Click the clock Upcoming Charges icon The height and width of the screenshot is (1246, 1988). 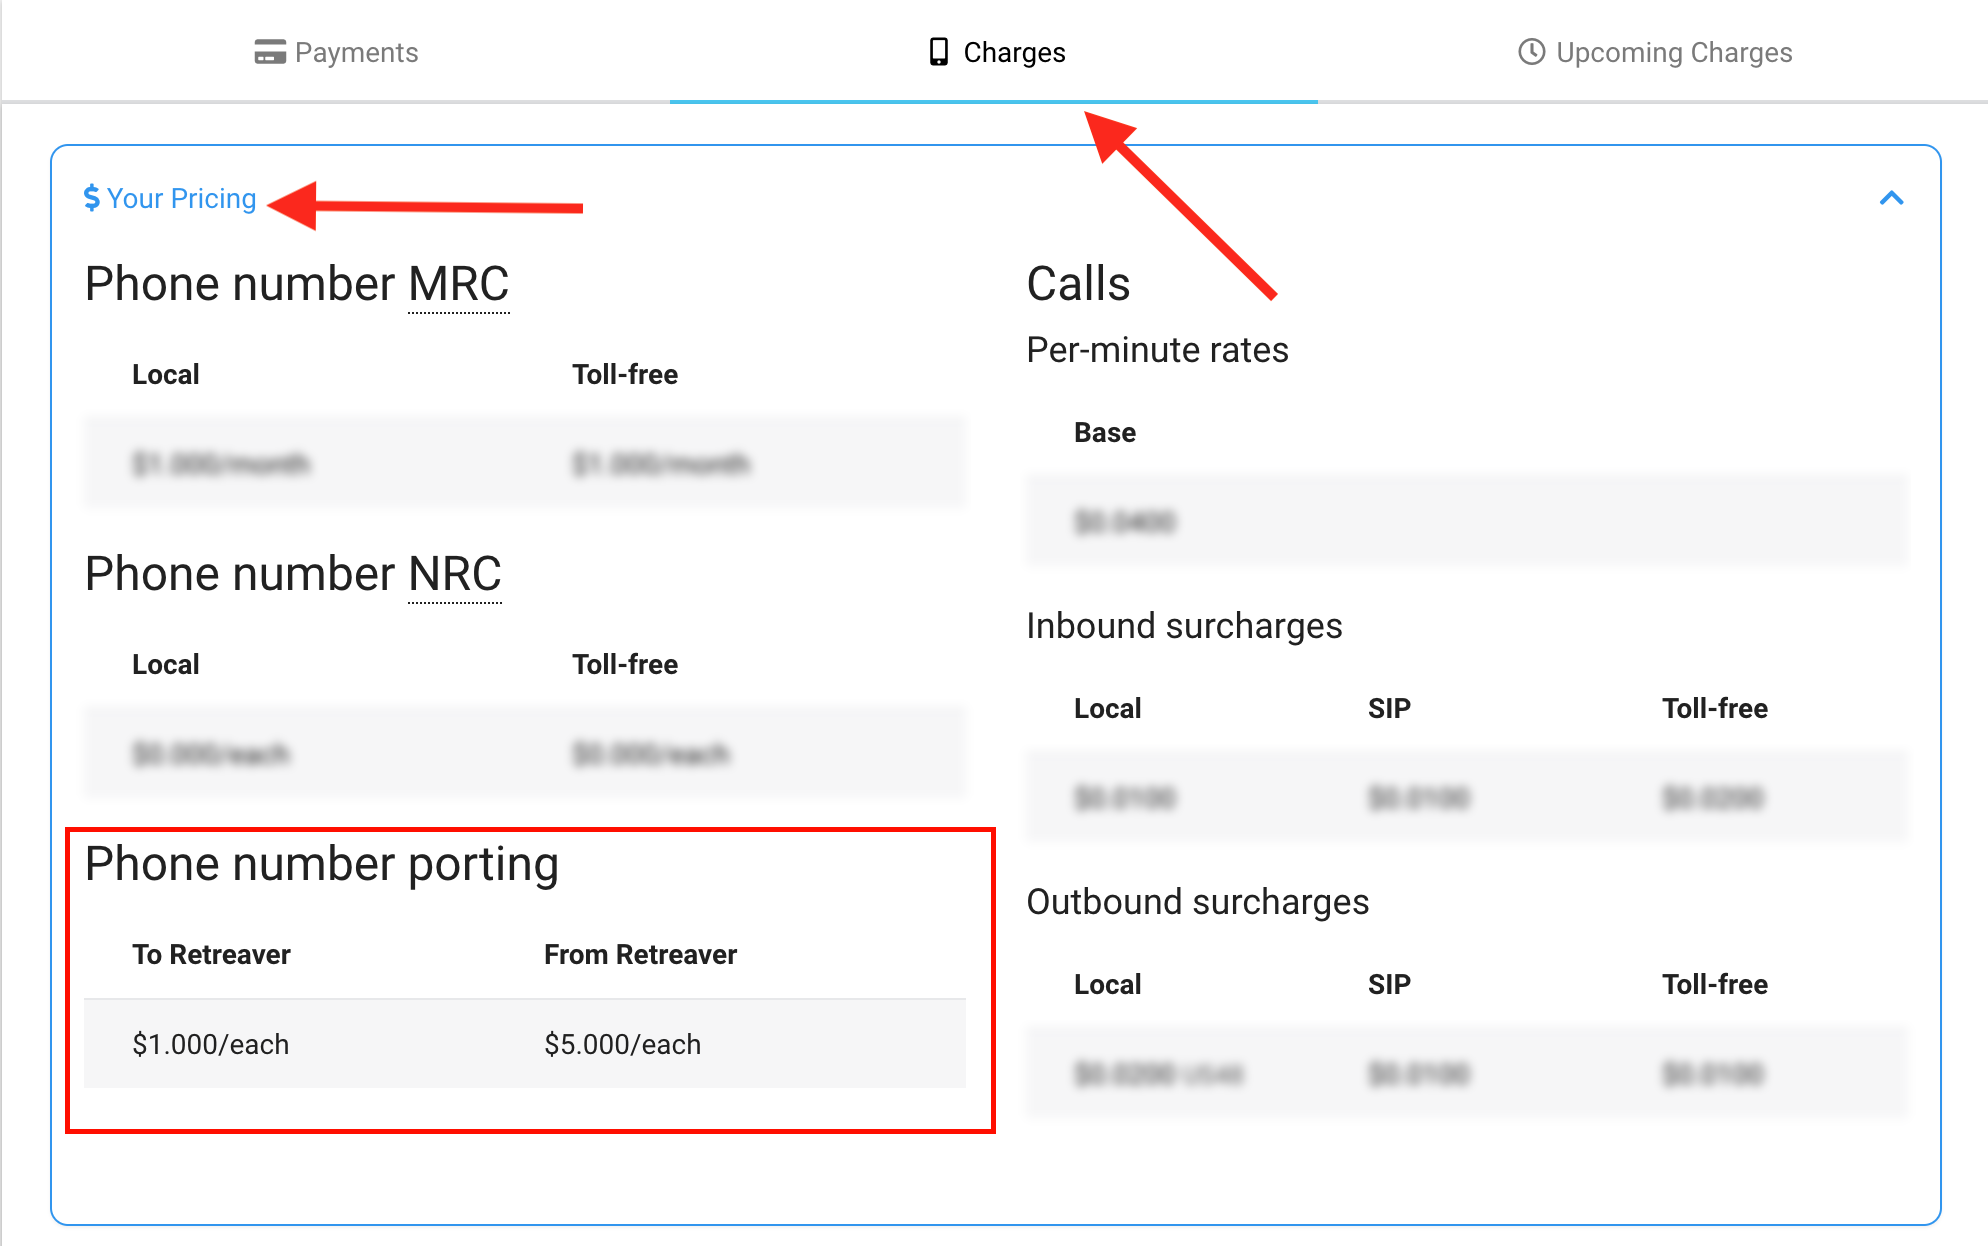pyautogui.click(x=1531, y=52)
